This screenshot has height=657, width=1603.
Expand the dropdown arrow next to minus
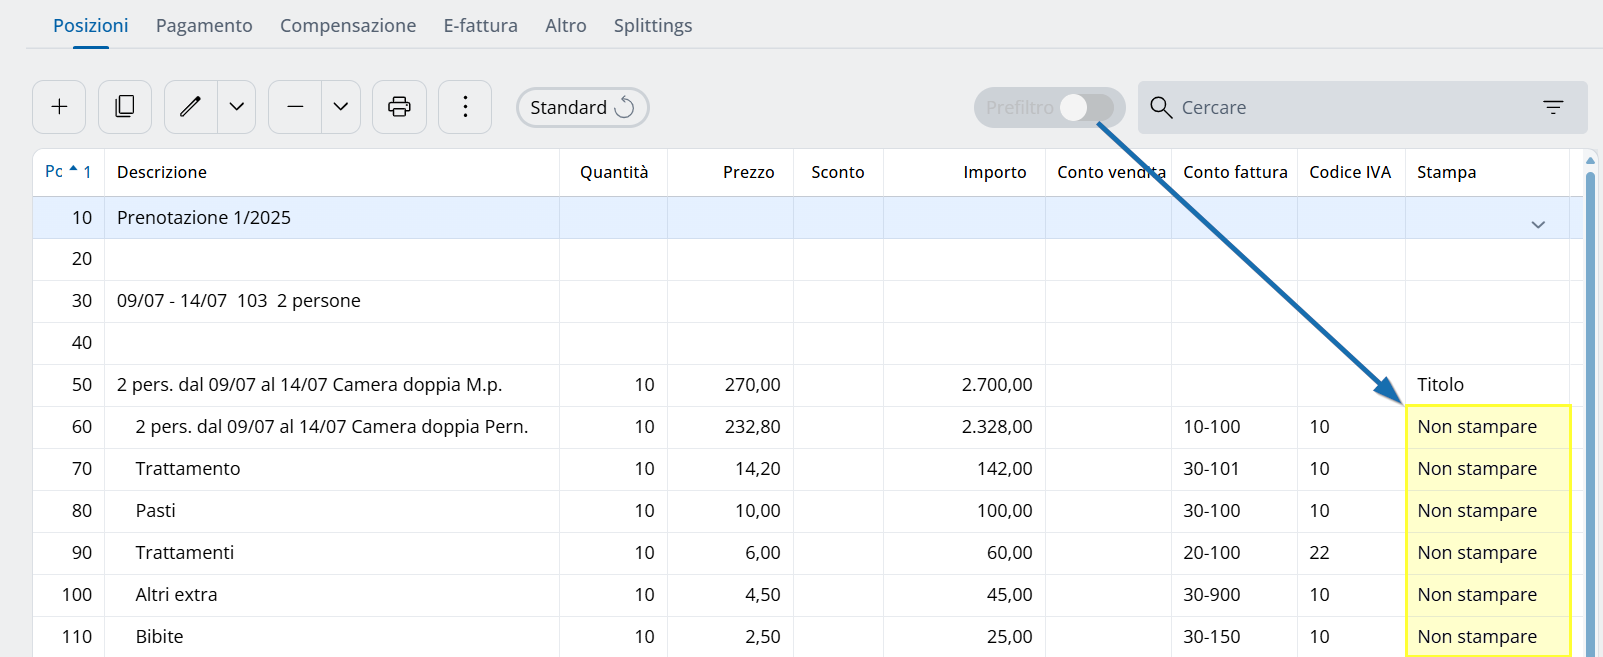pyautogui.click(x=341, y=107)
